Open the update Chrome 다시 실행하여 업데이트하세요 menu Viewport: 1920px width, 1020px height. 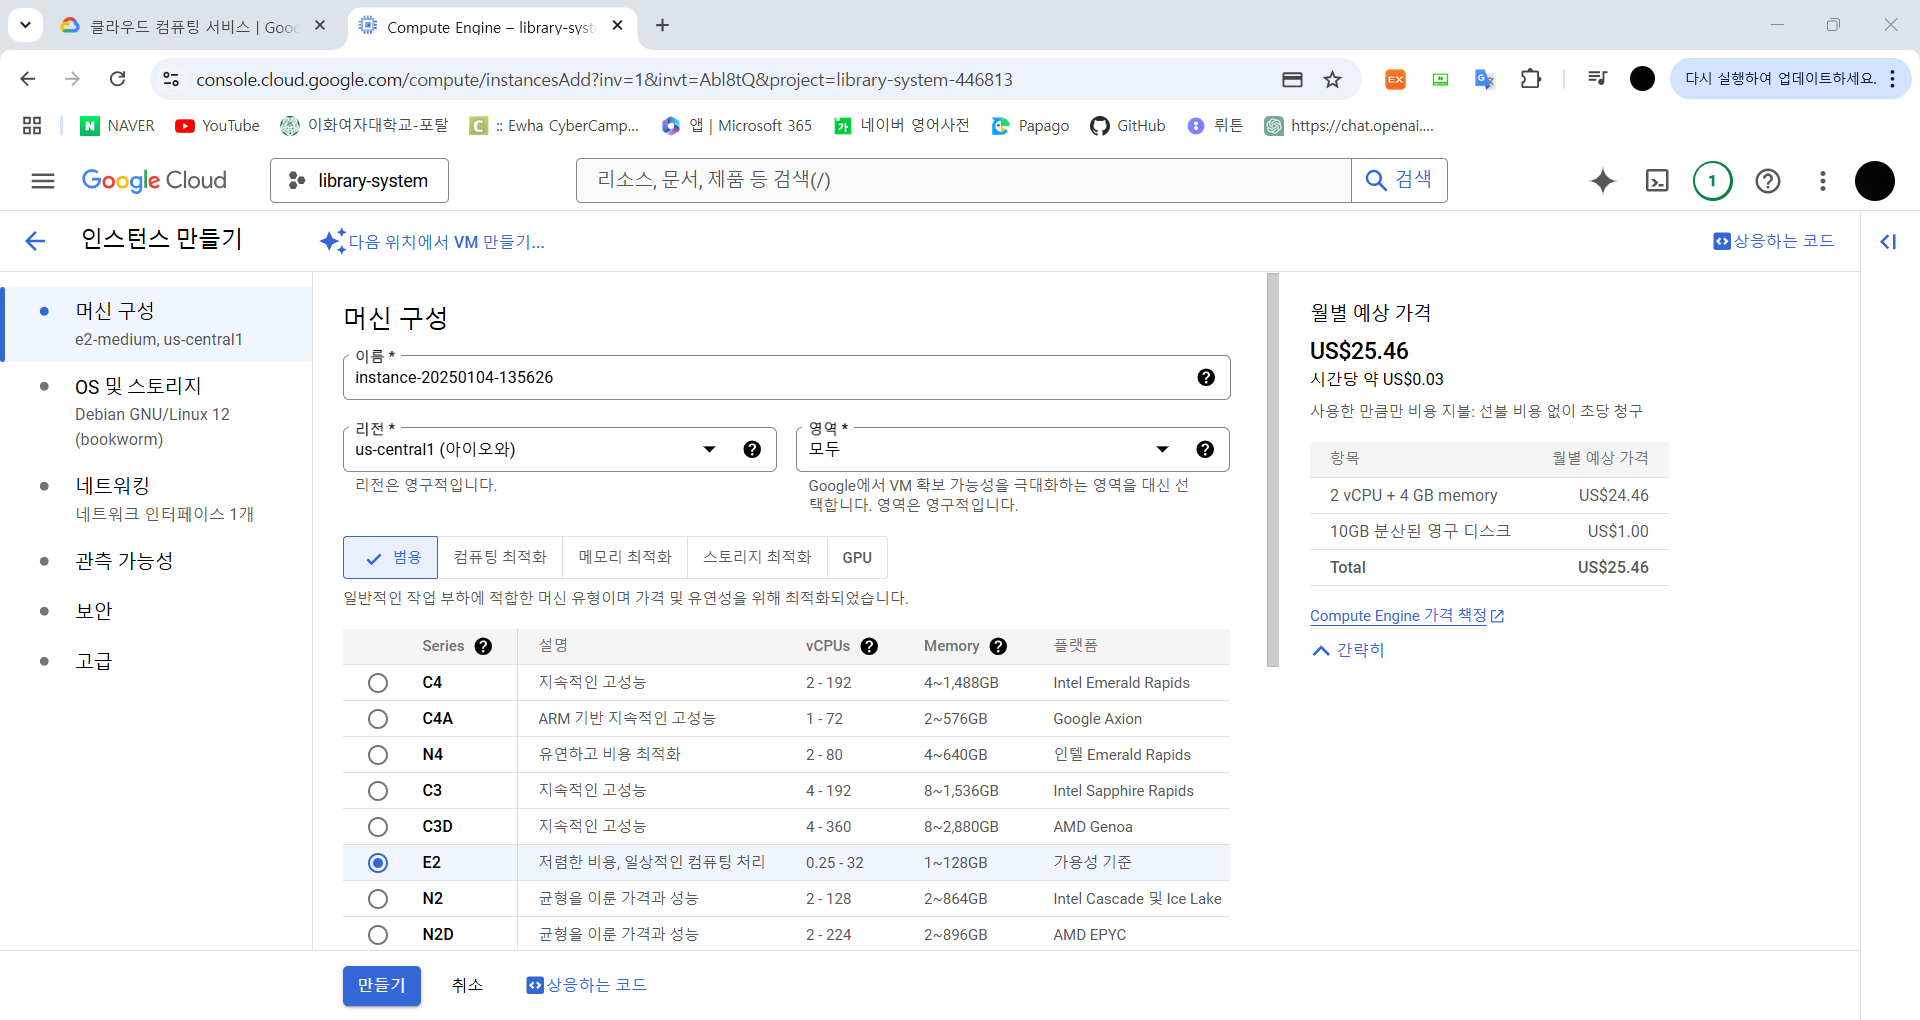pyautogui.click(x=1790, y=79)
